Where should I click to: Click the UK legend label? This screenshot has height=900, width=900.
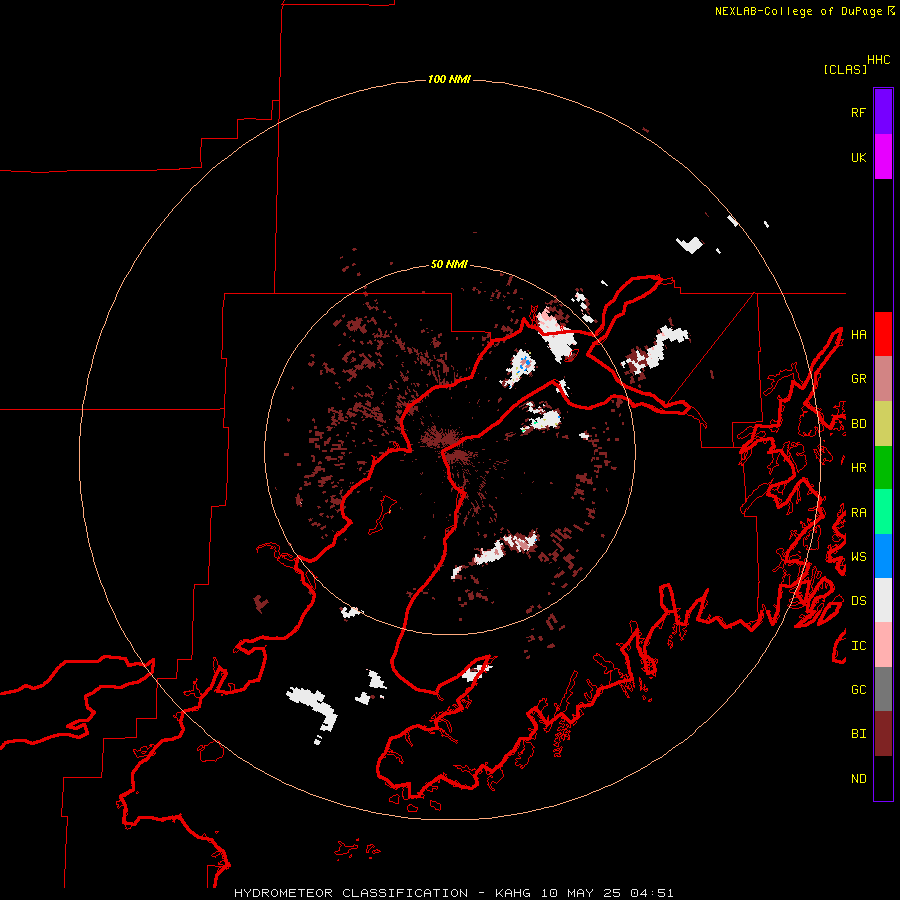[858, 157]
